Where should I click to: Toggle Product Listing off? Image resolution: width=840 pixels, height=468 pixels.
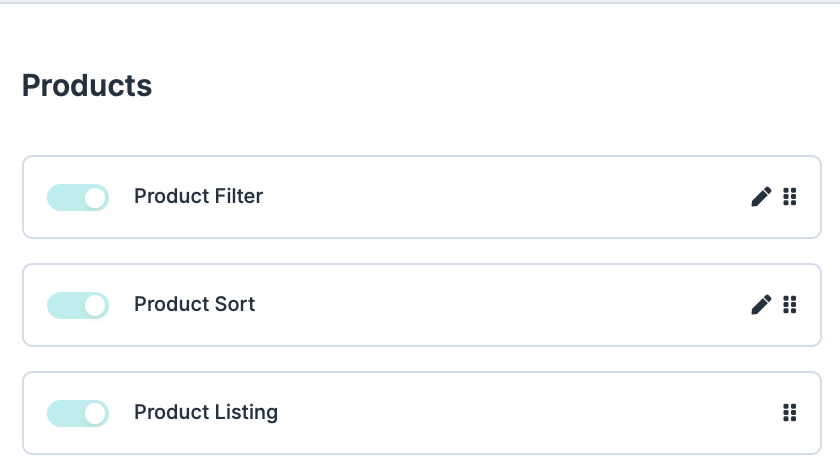pyautogui.click(x=78, y=412)
